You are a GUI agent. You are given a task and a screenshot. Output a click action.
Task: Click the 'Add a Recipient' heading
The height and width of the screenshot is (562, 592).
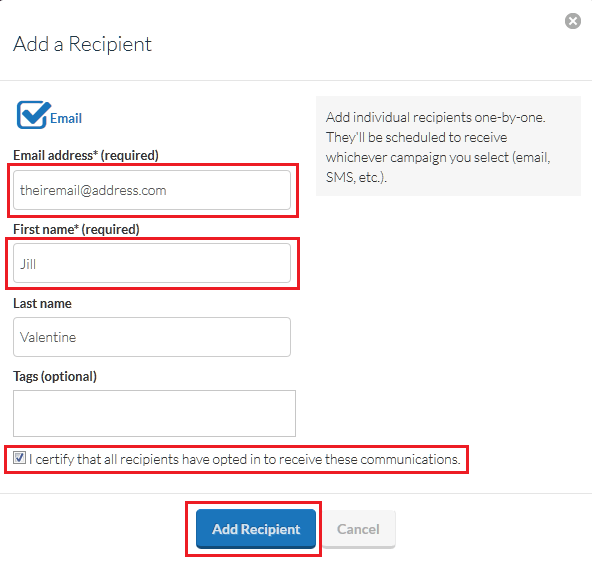pyautogui.click(x=82, y=44)
